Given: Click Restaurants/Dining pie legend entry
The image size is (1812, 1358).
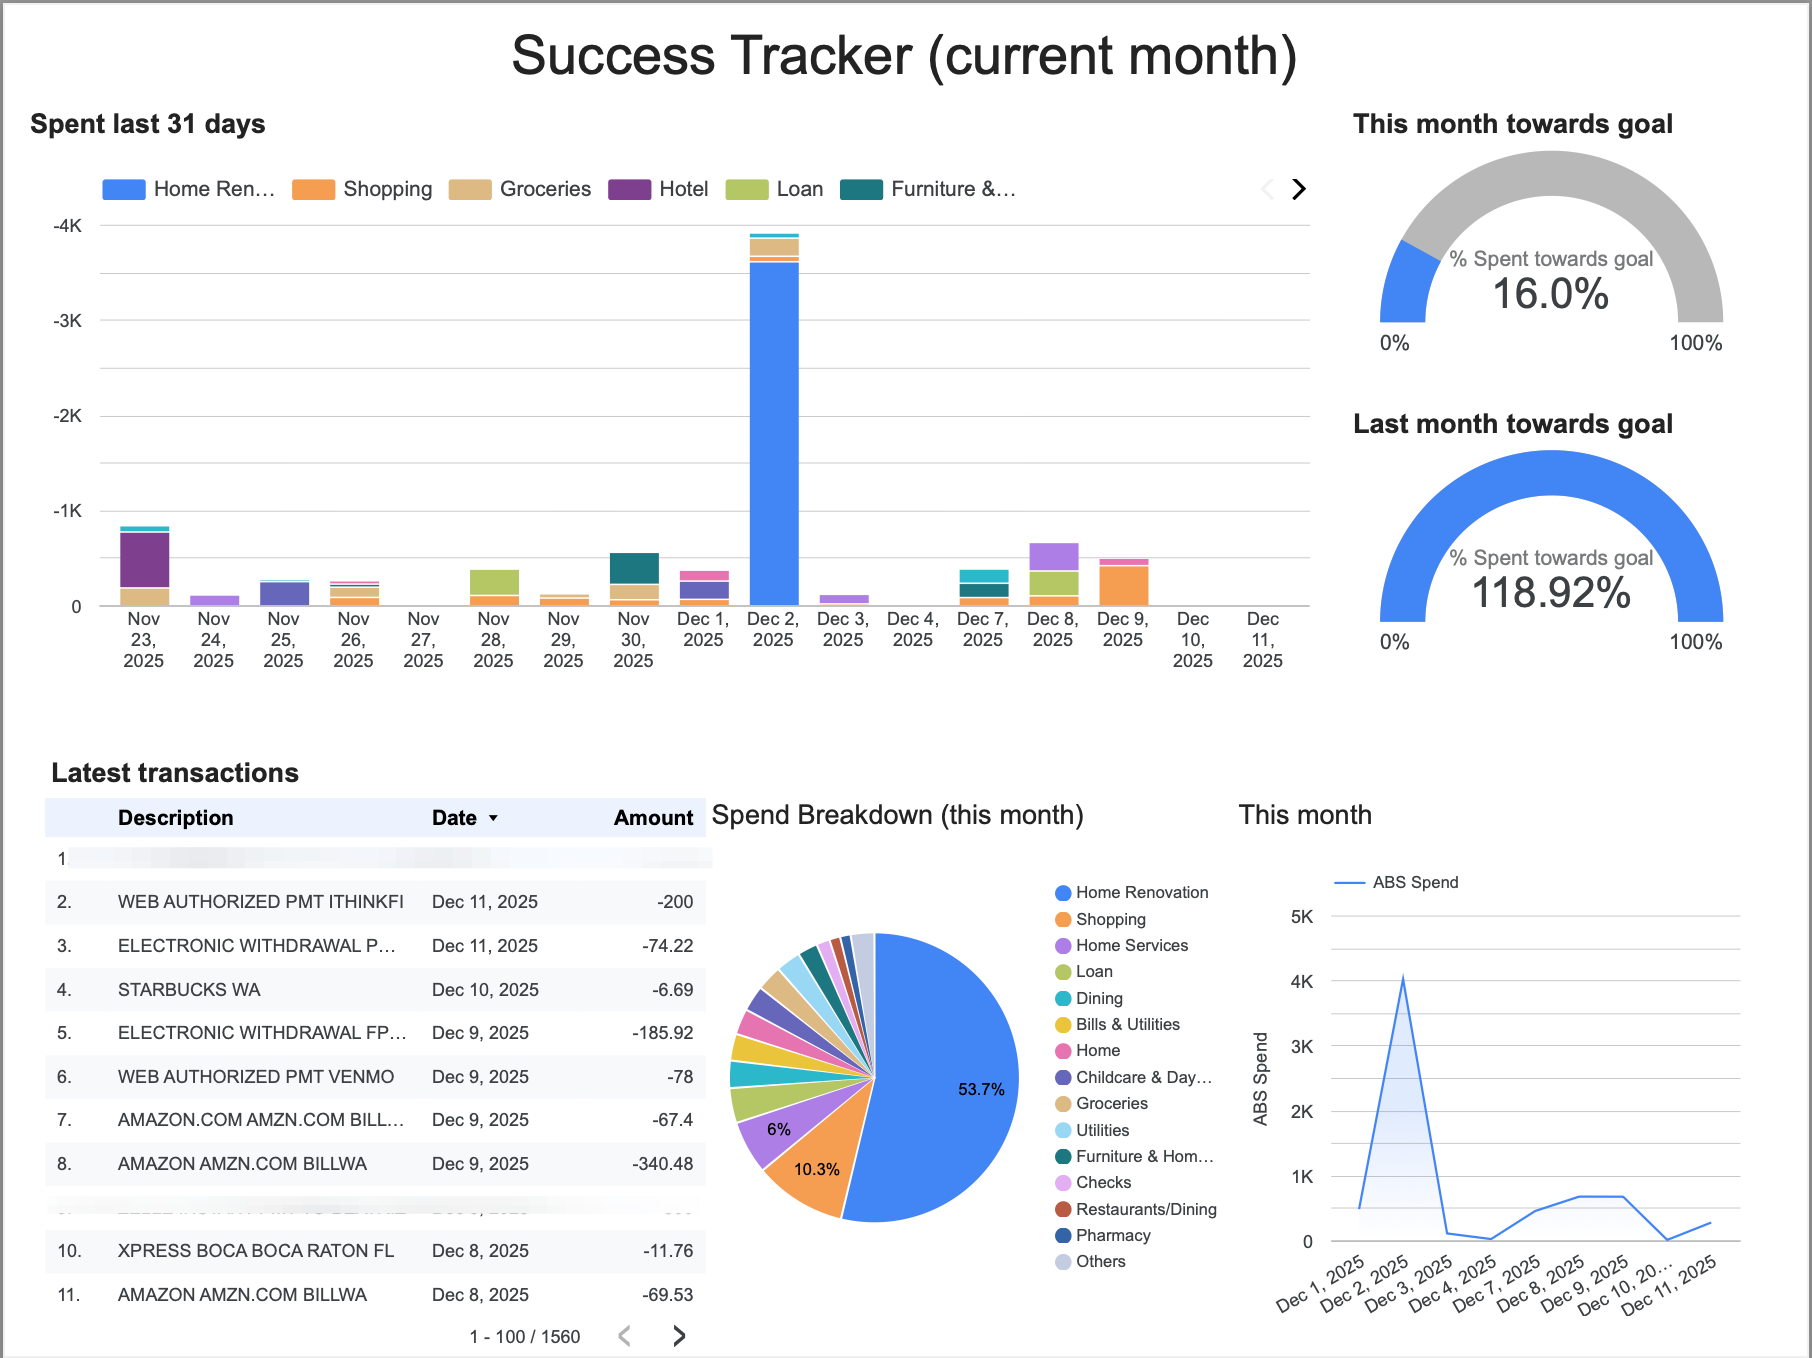Looking at the screenshot, I should 1136,1210.
